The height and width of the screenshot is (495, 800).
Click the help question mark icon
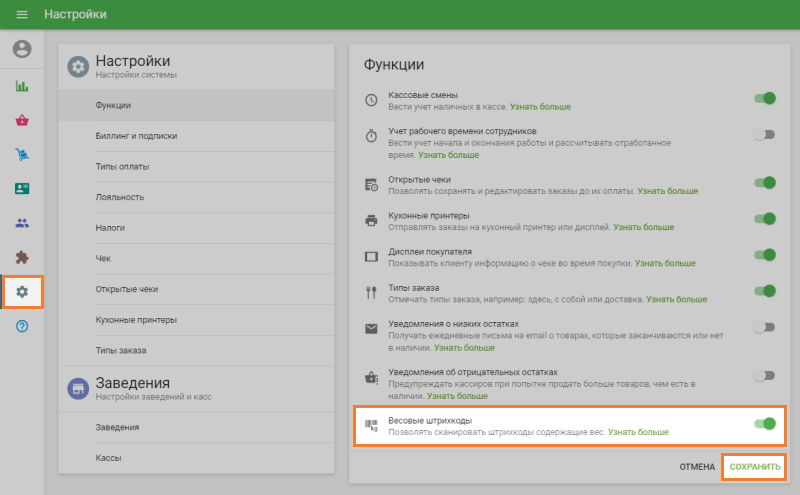point(22,326)
